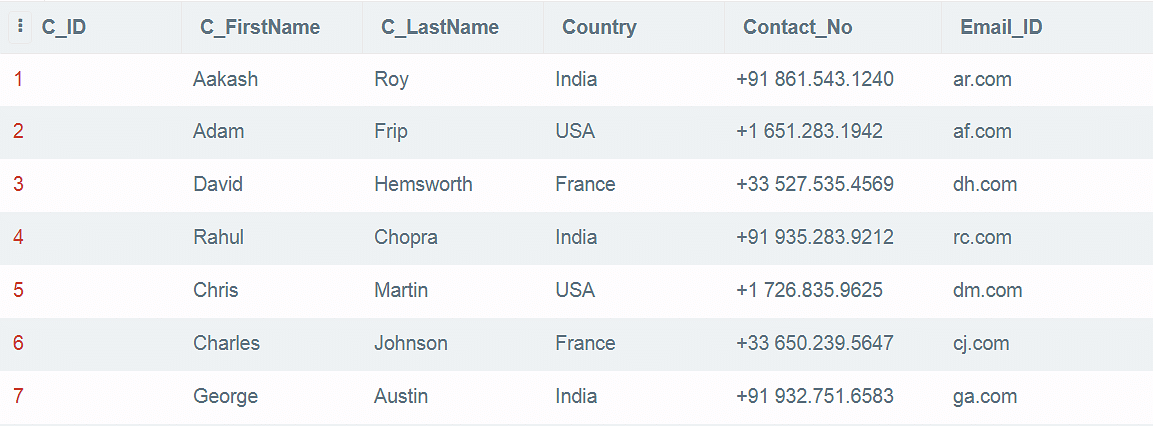Click the Country column header
The width and height of the screenshot is (1153, 426).
(x=599, y=27)
